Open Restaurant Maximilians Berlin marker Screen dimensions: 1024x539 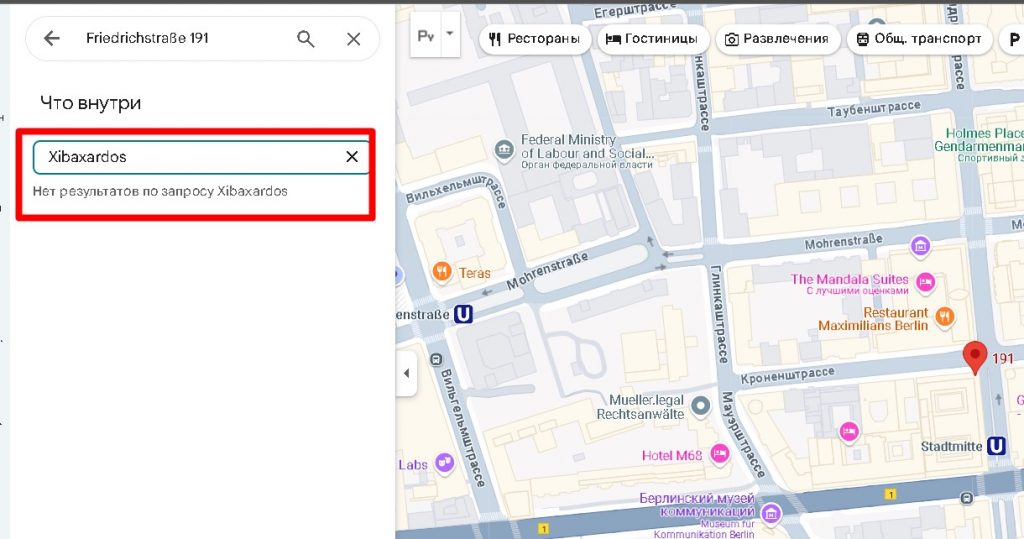(x=944, y=316)
